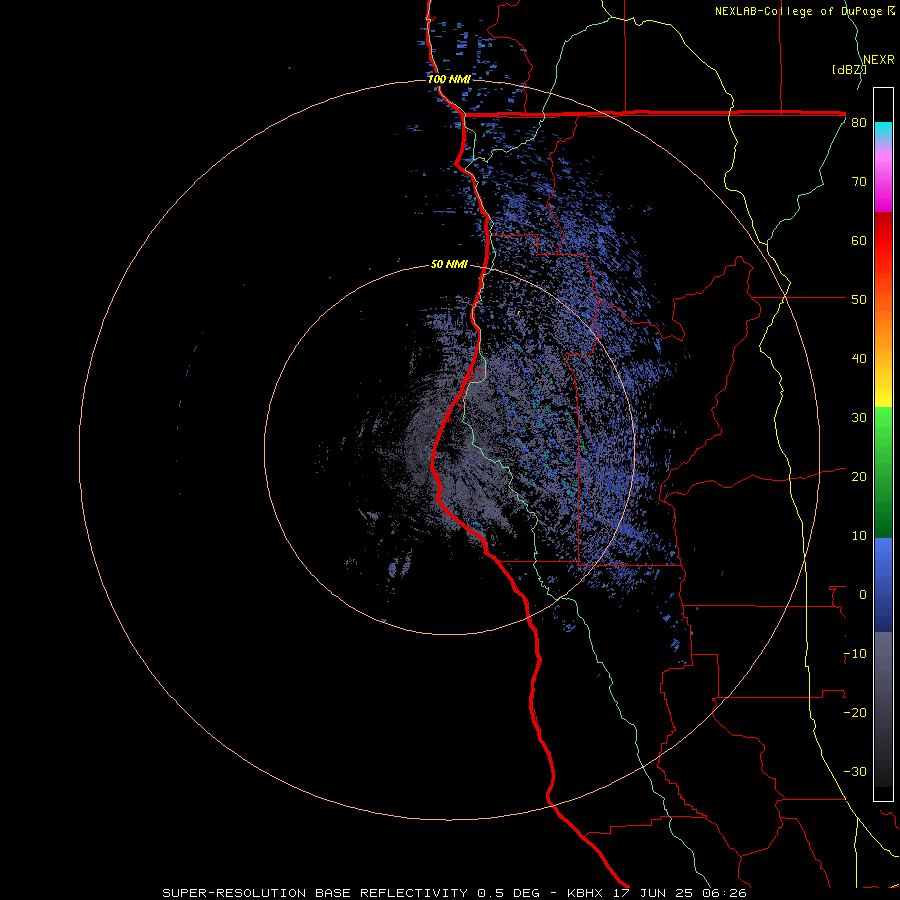
Task: Click the 0 value on the dBZ scale
Action: tap(863, 595)
